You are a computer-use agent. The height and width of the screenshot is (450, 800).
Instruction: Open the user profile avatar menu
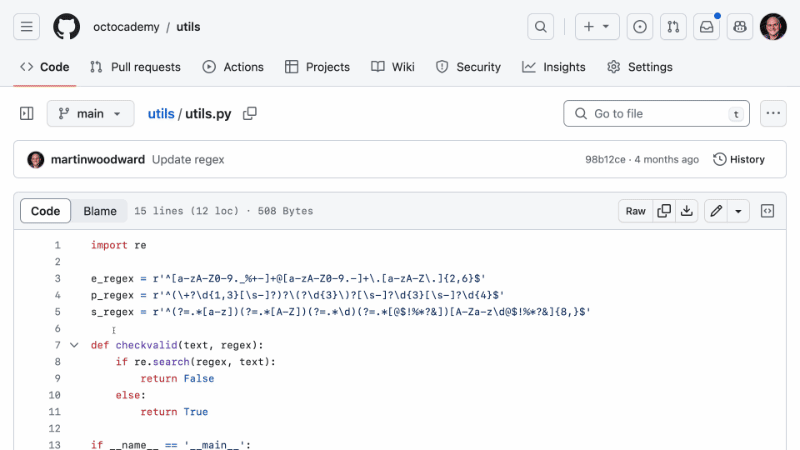point(773,27)
